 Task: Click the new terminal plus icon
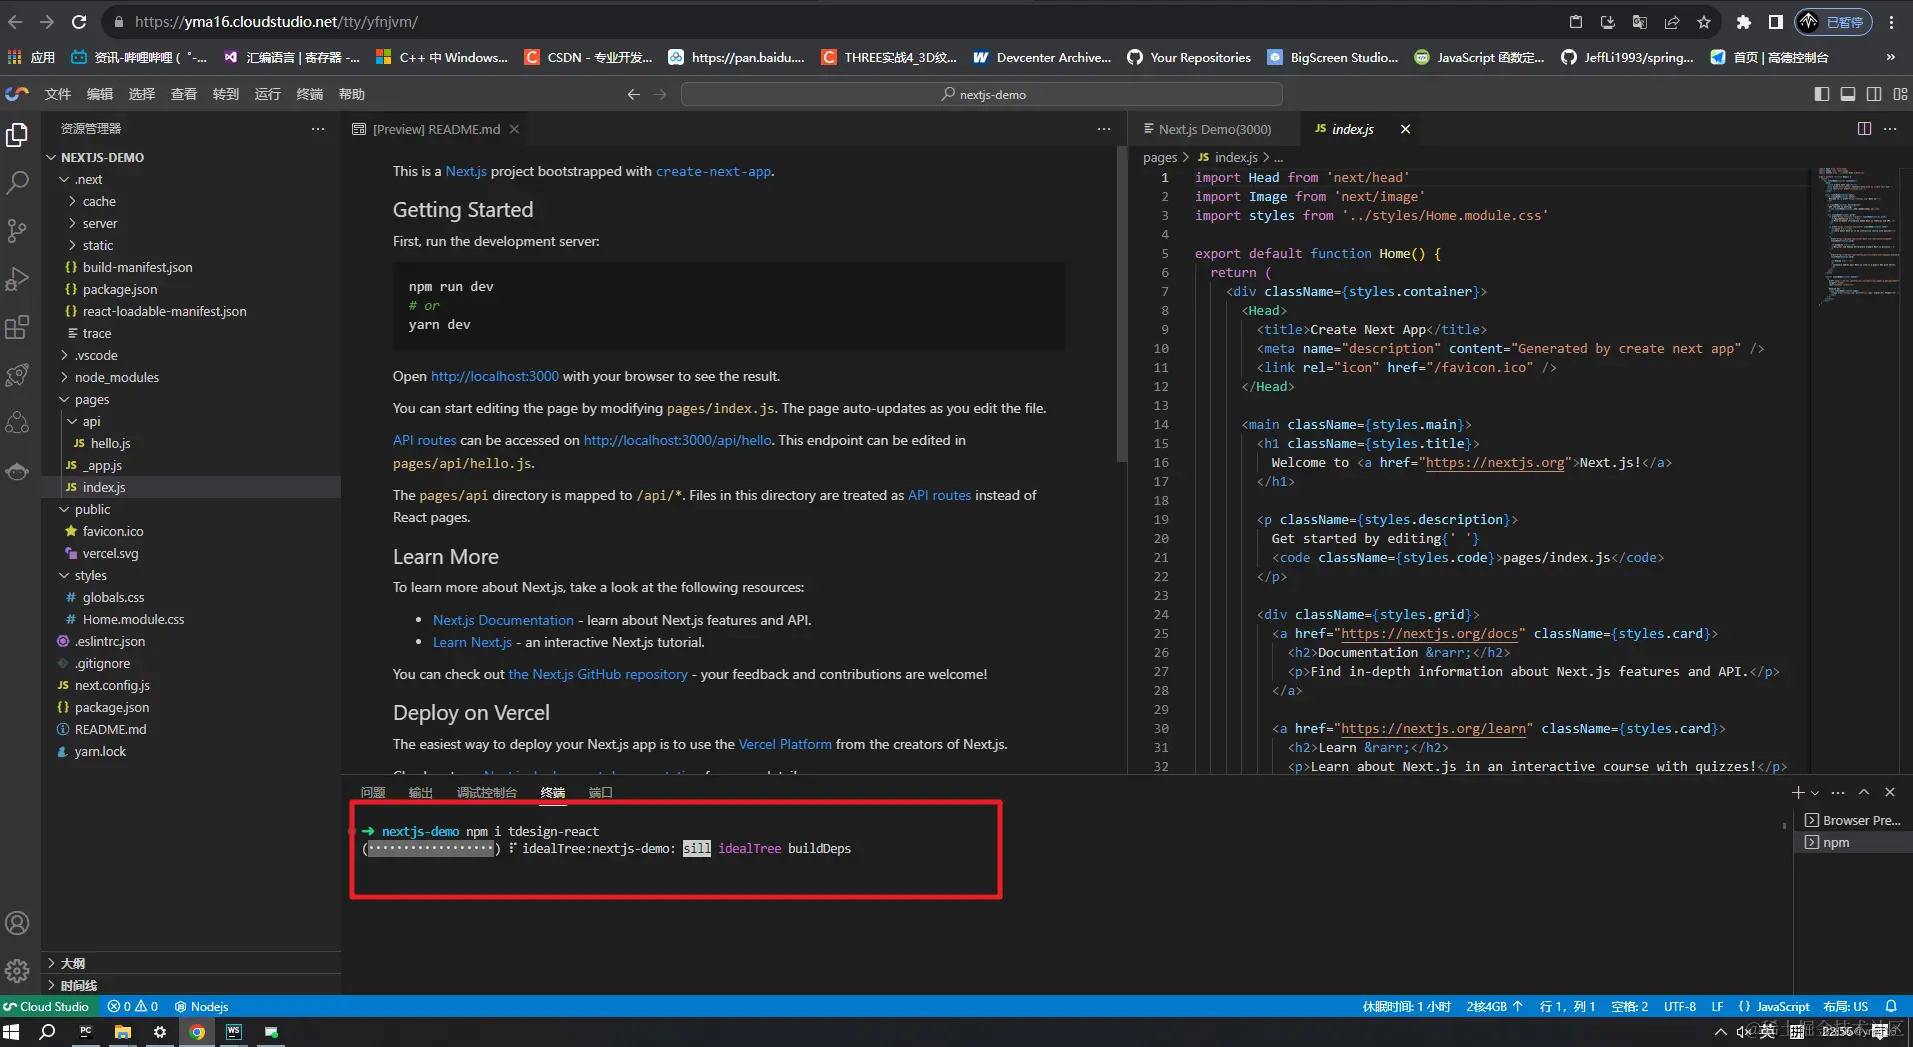[x=1798, y=792]
